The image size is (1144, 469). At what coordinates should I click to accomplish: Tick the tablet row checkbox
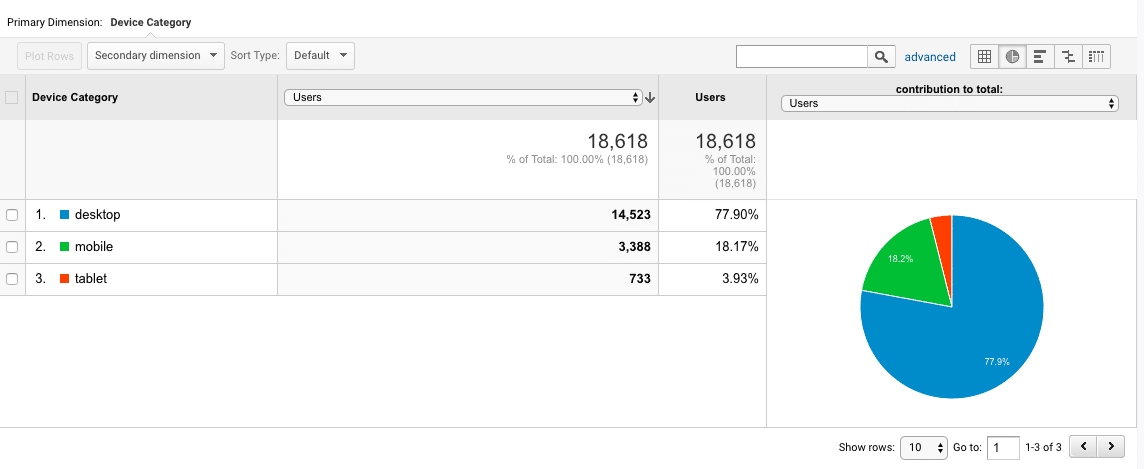coord(12,279)
